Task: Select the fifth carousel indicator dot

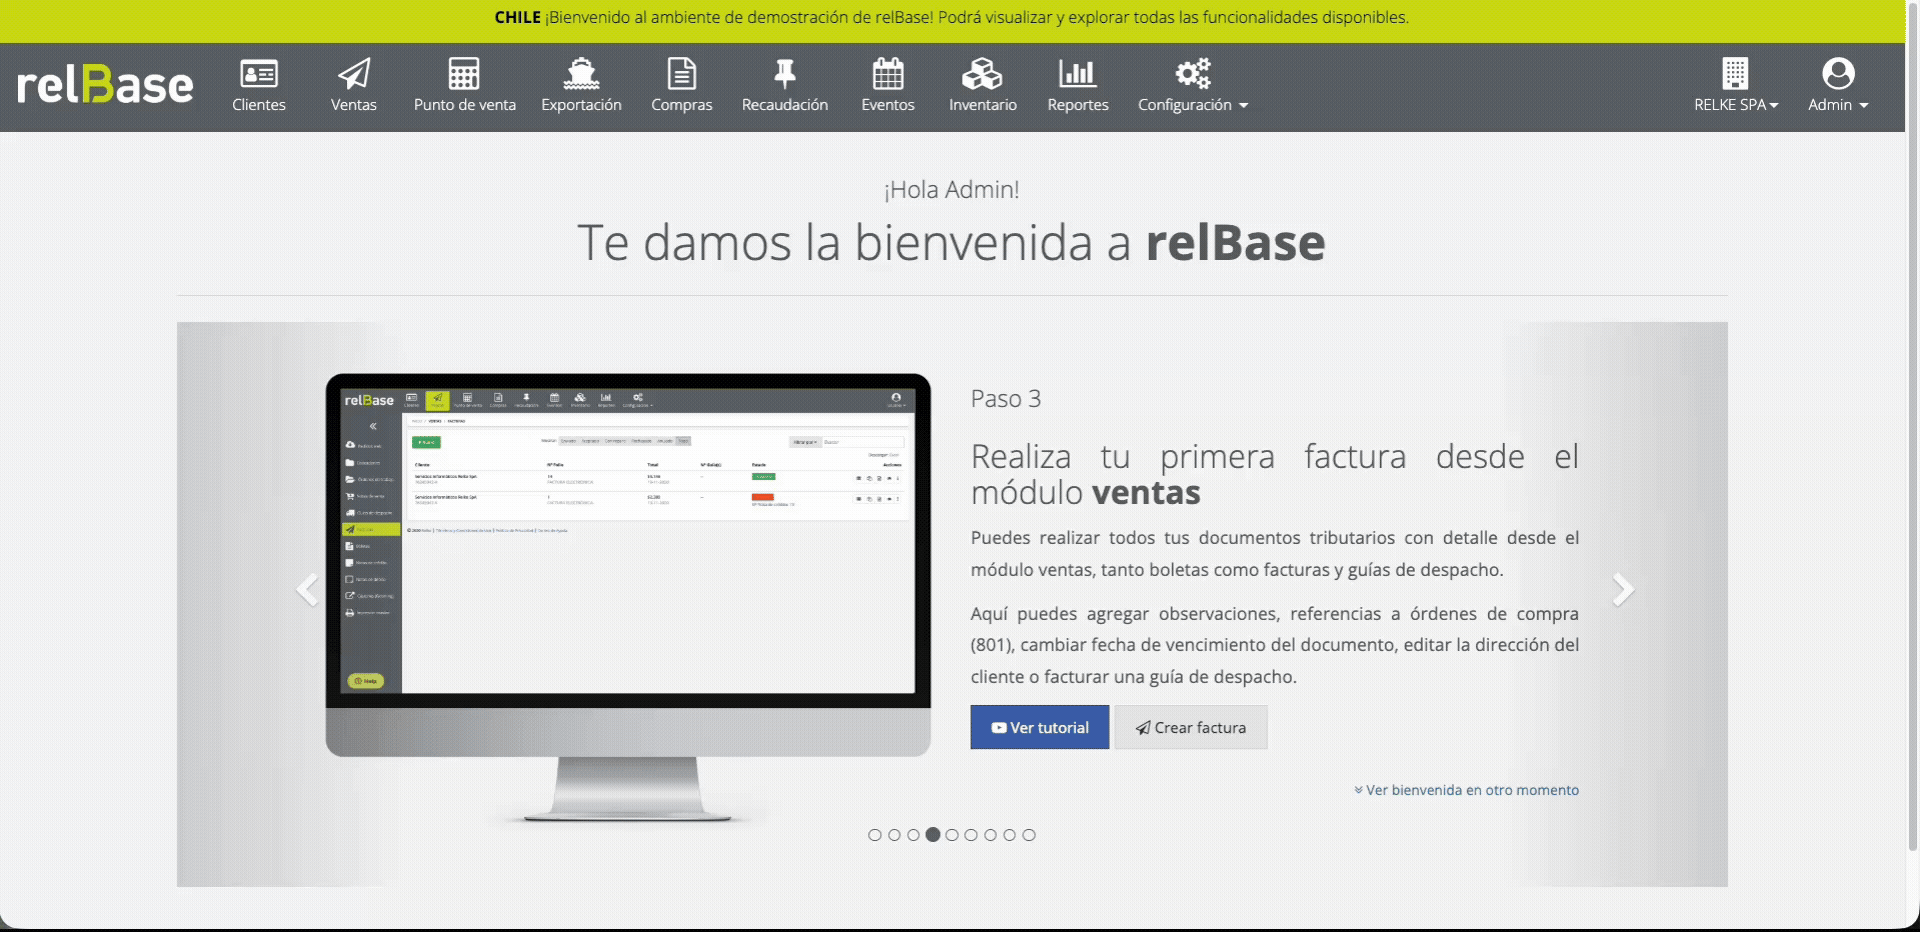Action: tap(952, 835)
